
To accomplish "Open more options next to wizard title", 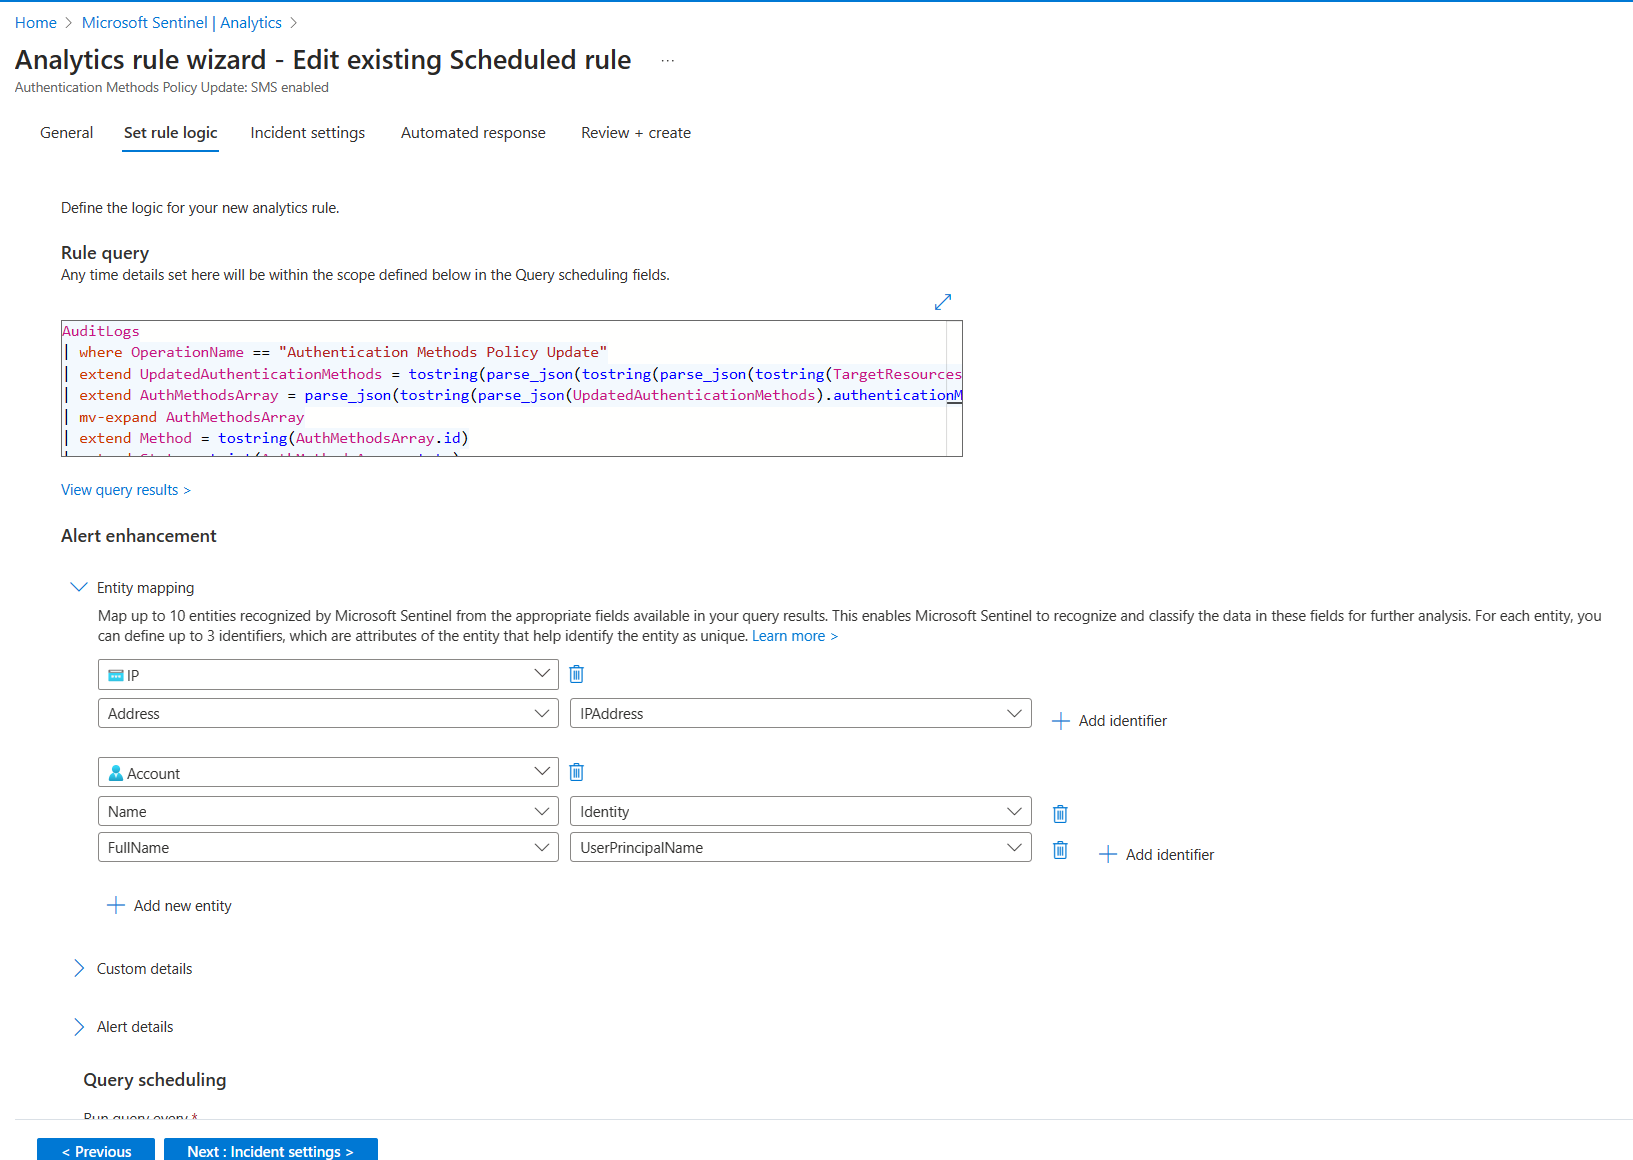I will (x=667, y=60).
